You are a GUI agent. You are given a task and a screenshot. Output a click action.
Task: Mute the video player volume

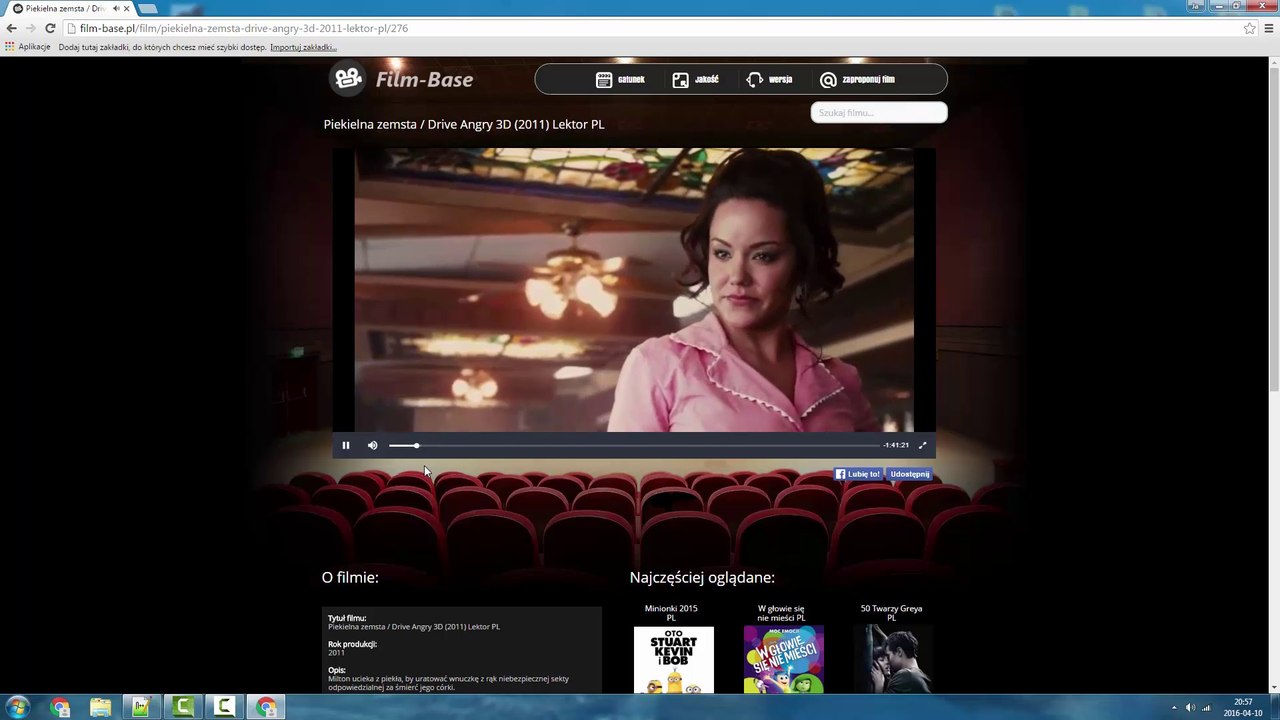coord(373,445)
